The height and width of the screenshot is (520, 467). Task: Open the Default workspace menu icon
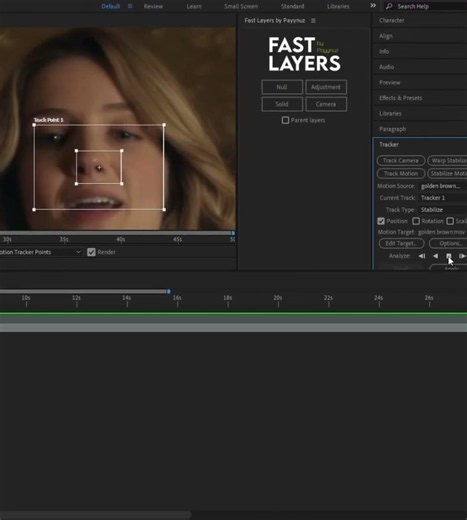130,6
